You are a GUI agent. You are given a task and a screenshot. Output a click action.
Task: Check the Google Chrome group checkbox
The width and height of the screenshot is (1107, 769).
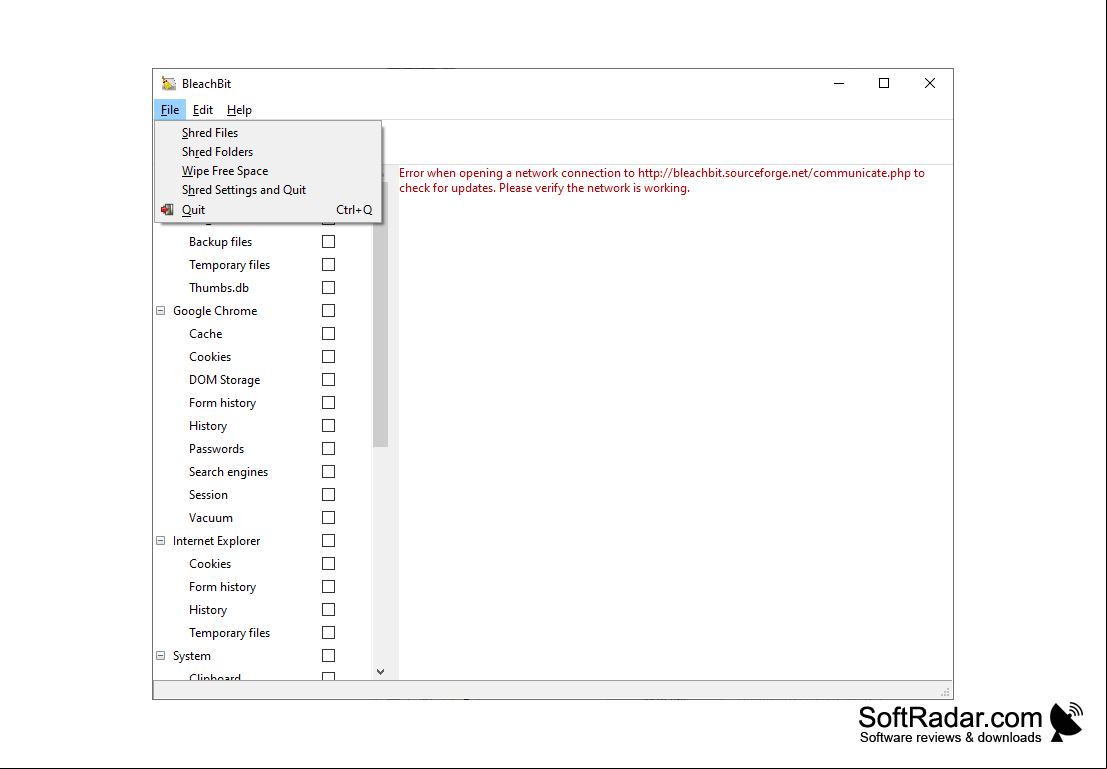coord(328,311)
